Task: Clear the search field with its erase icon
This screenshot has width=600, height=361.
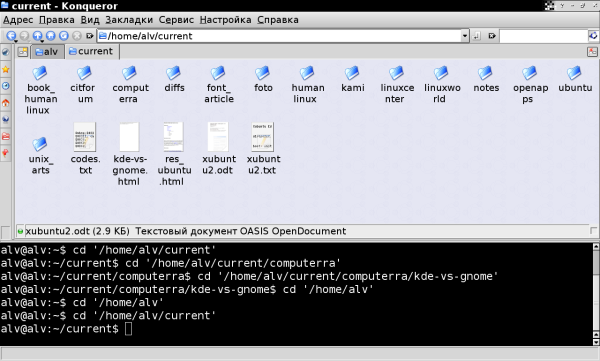Action: [492, 36]
